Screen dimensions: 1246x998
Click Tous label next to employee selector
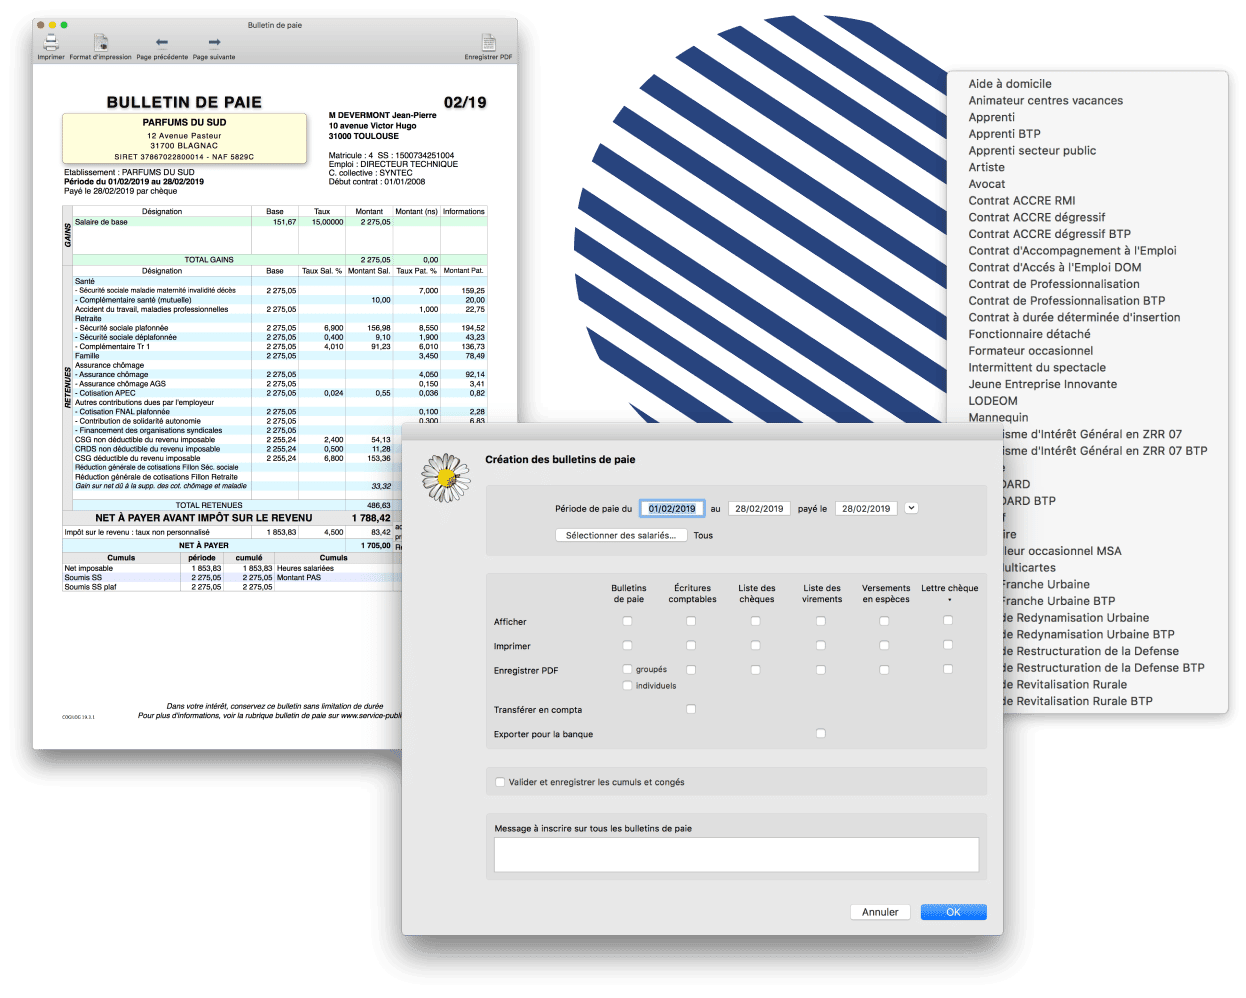tap(703, 536)
